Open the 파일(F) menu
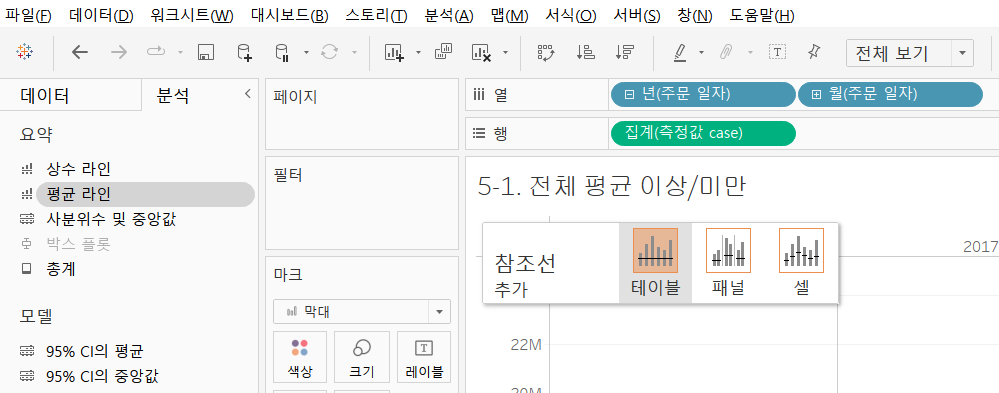 point(28,15)
